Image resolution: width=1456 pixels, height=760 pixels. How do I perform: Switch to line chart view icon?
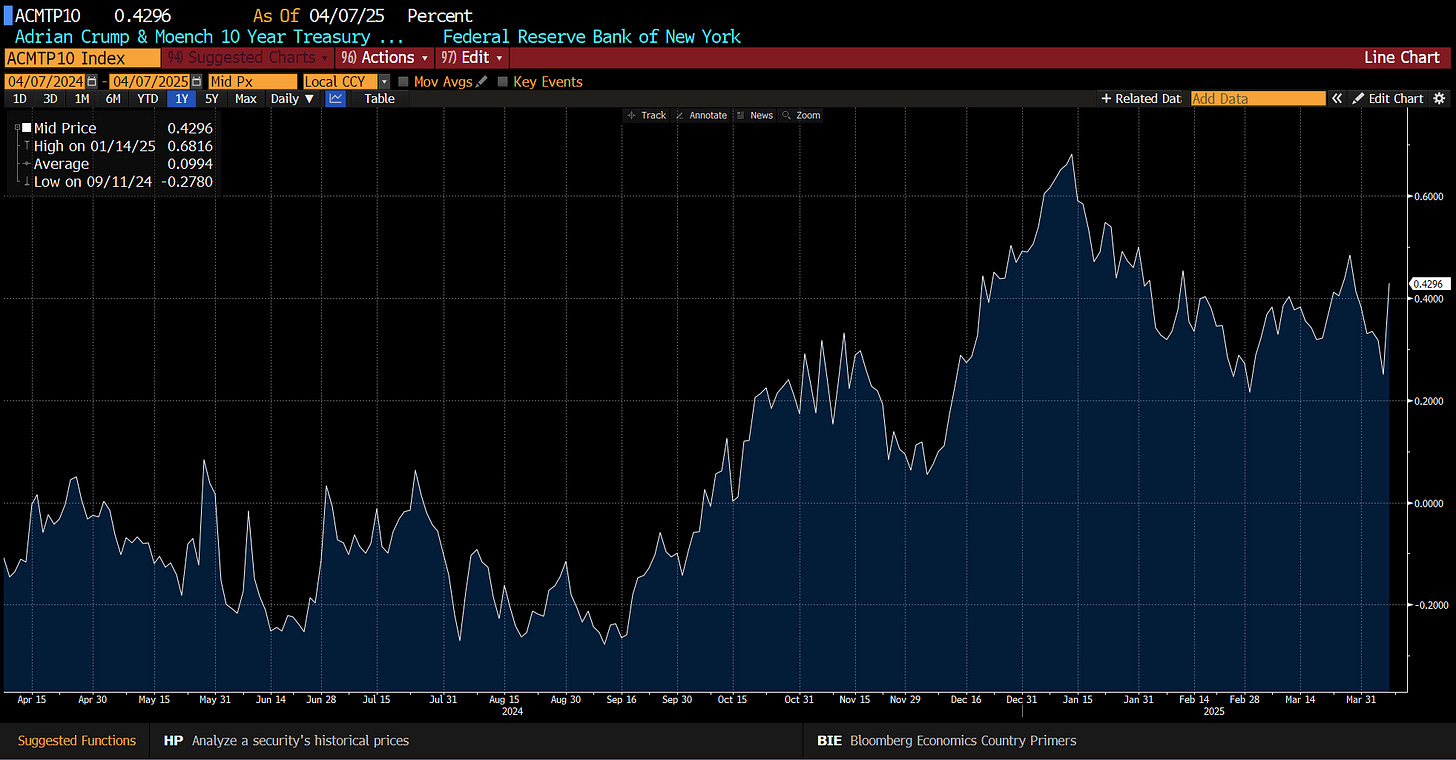click(x=336, y=98)
